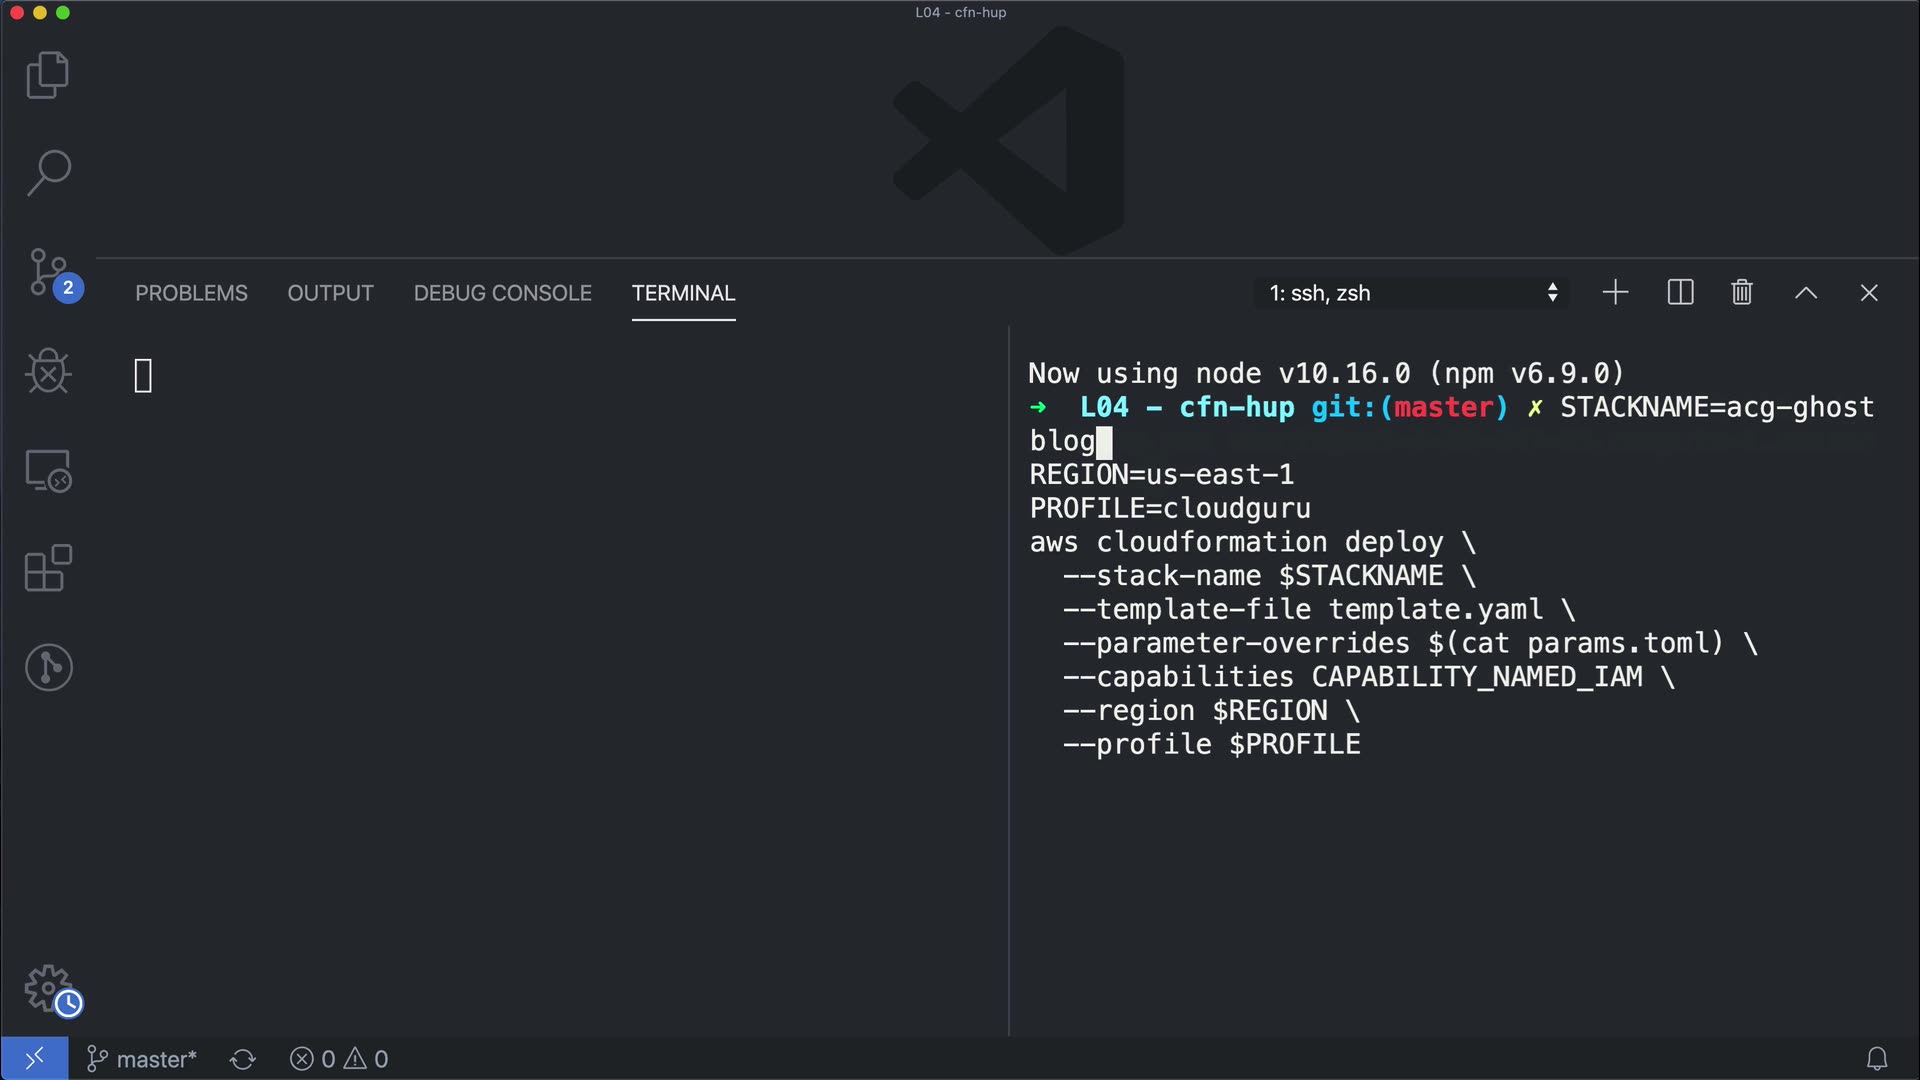The width and height of the screenshot is (1920, 1080).
Task: Open the Run and Debug view
Action: 48,371
